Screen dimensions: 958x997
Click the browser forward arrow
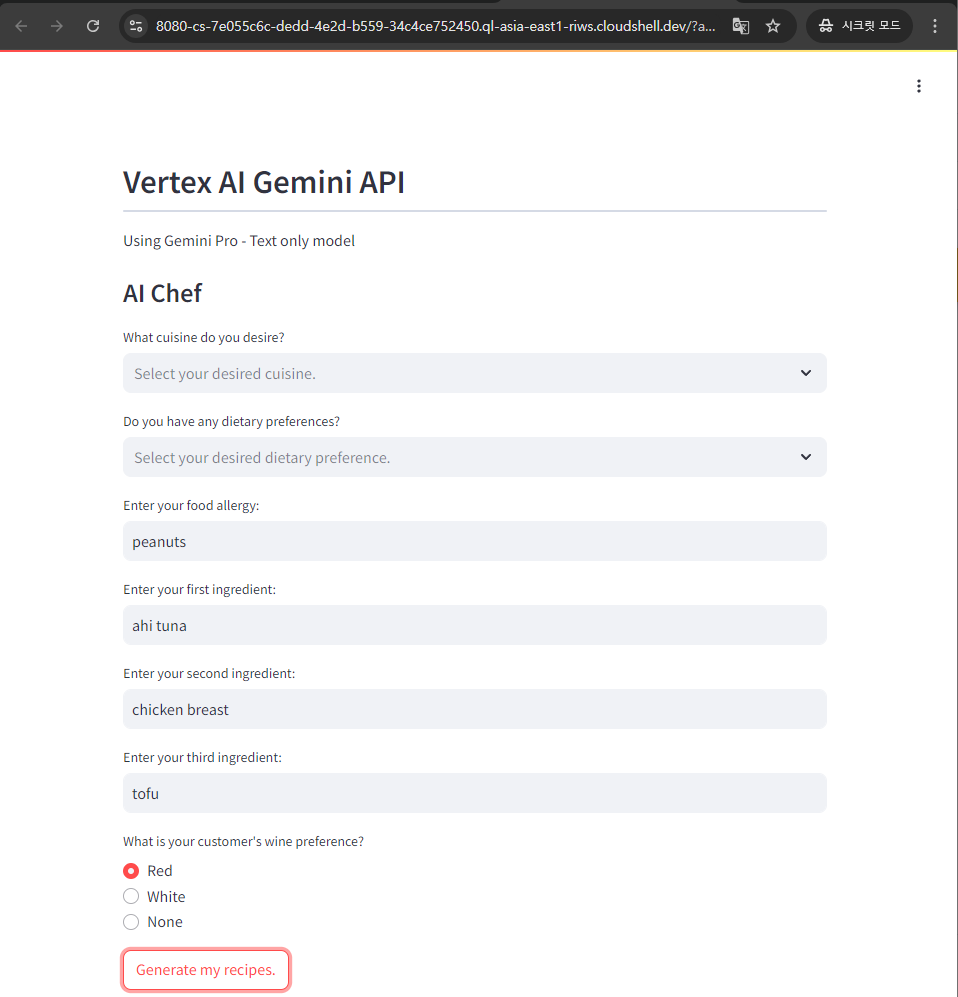coord(57,26)
